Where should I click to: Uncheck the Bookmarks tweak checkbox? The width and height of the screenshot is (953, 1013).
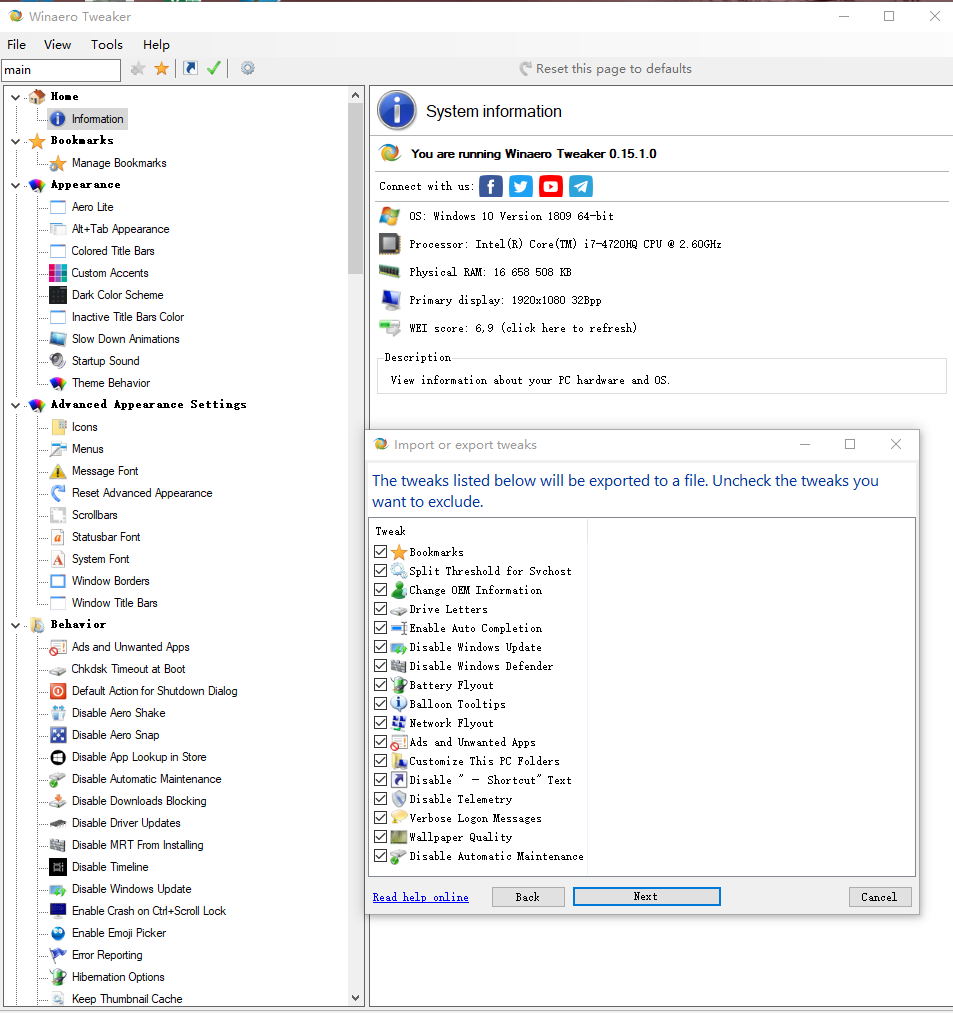381,552
